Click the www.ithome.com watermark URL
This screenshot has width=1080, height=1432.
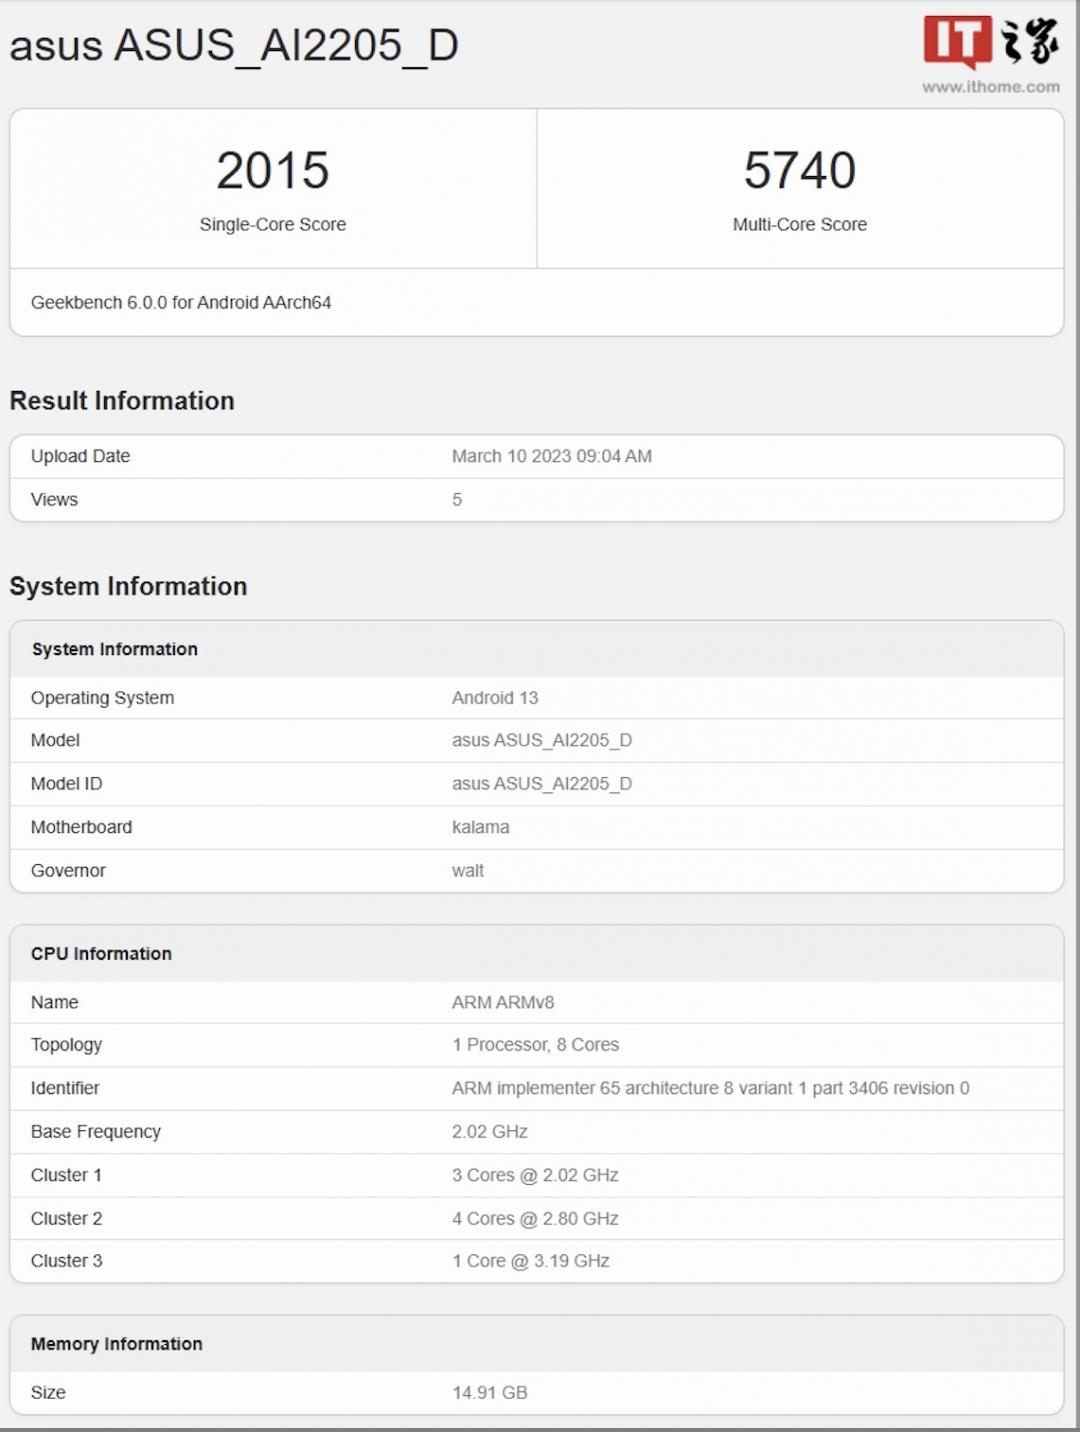(990, 87)
